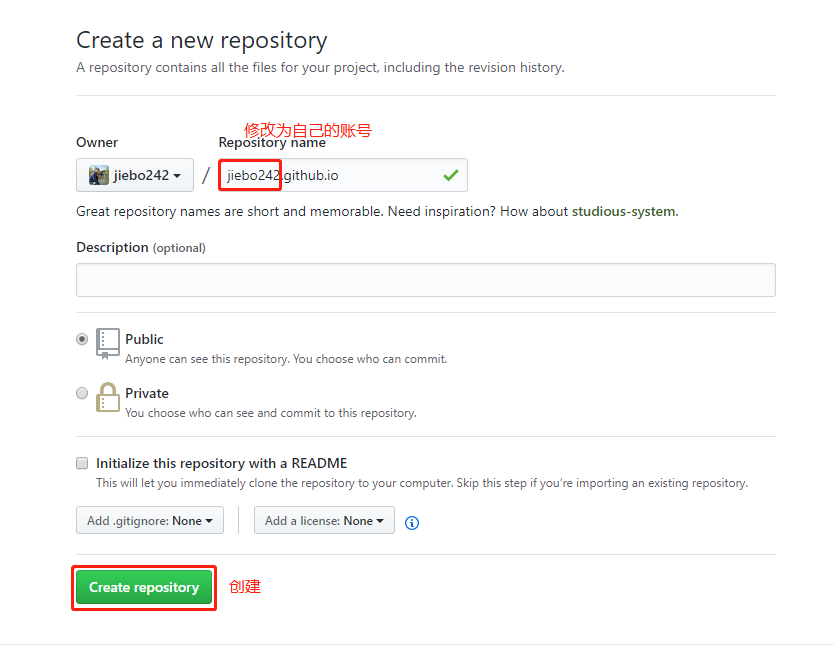
Task: Click the green checkmark in the repository name field
Action: tap(451, 175)
